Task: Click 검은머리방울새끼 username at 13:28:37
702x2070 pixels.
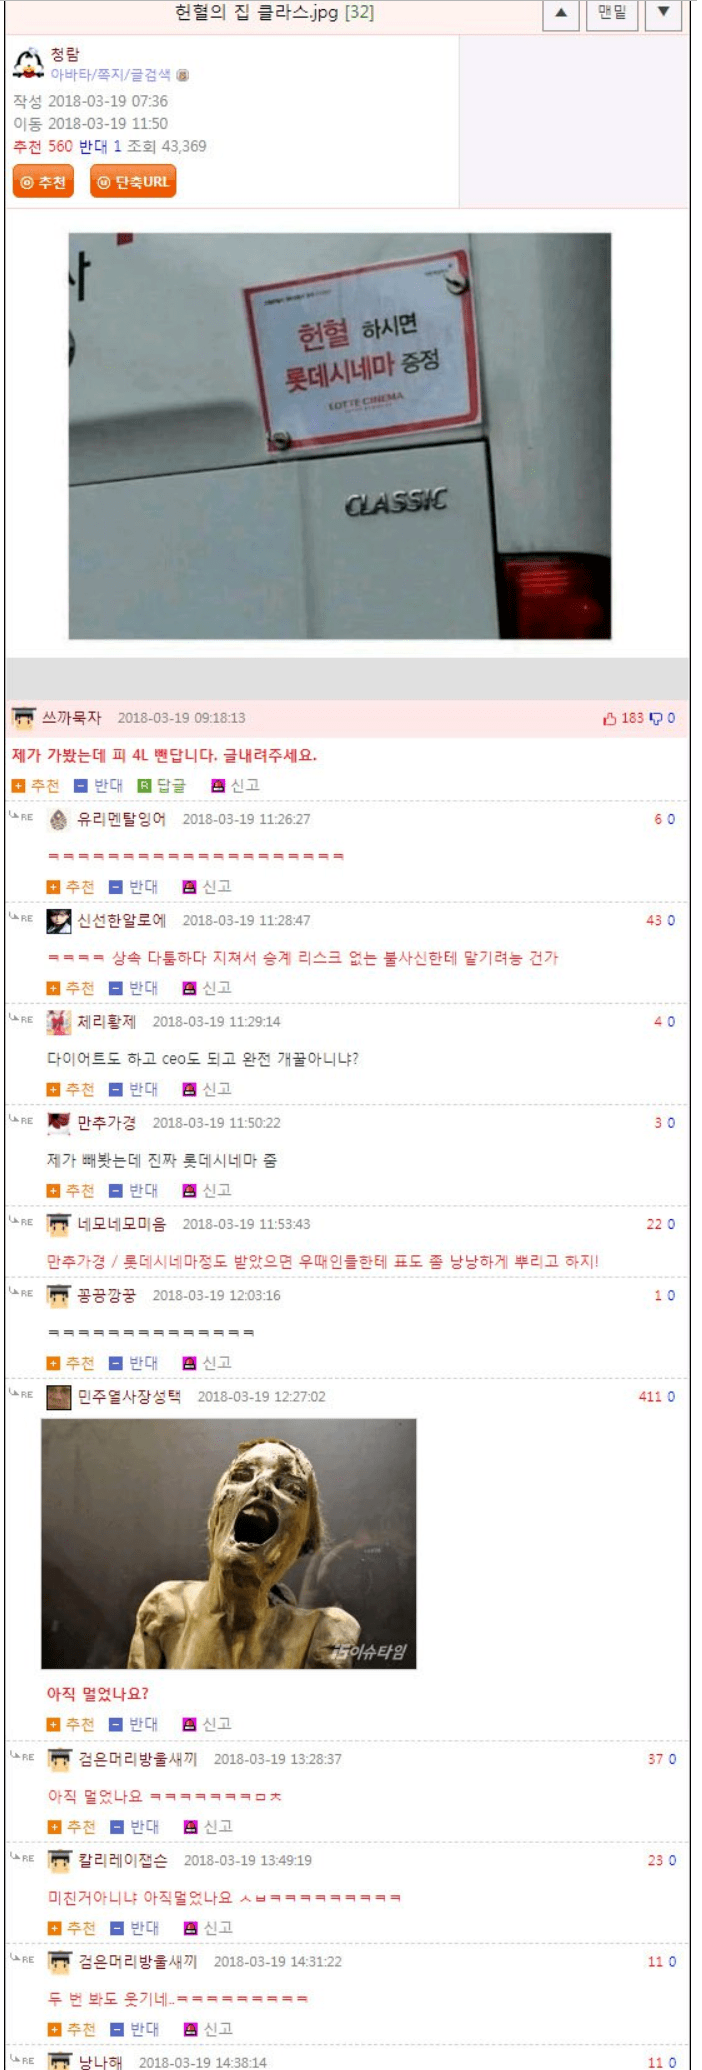Action: tap(138, 1759)
